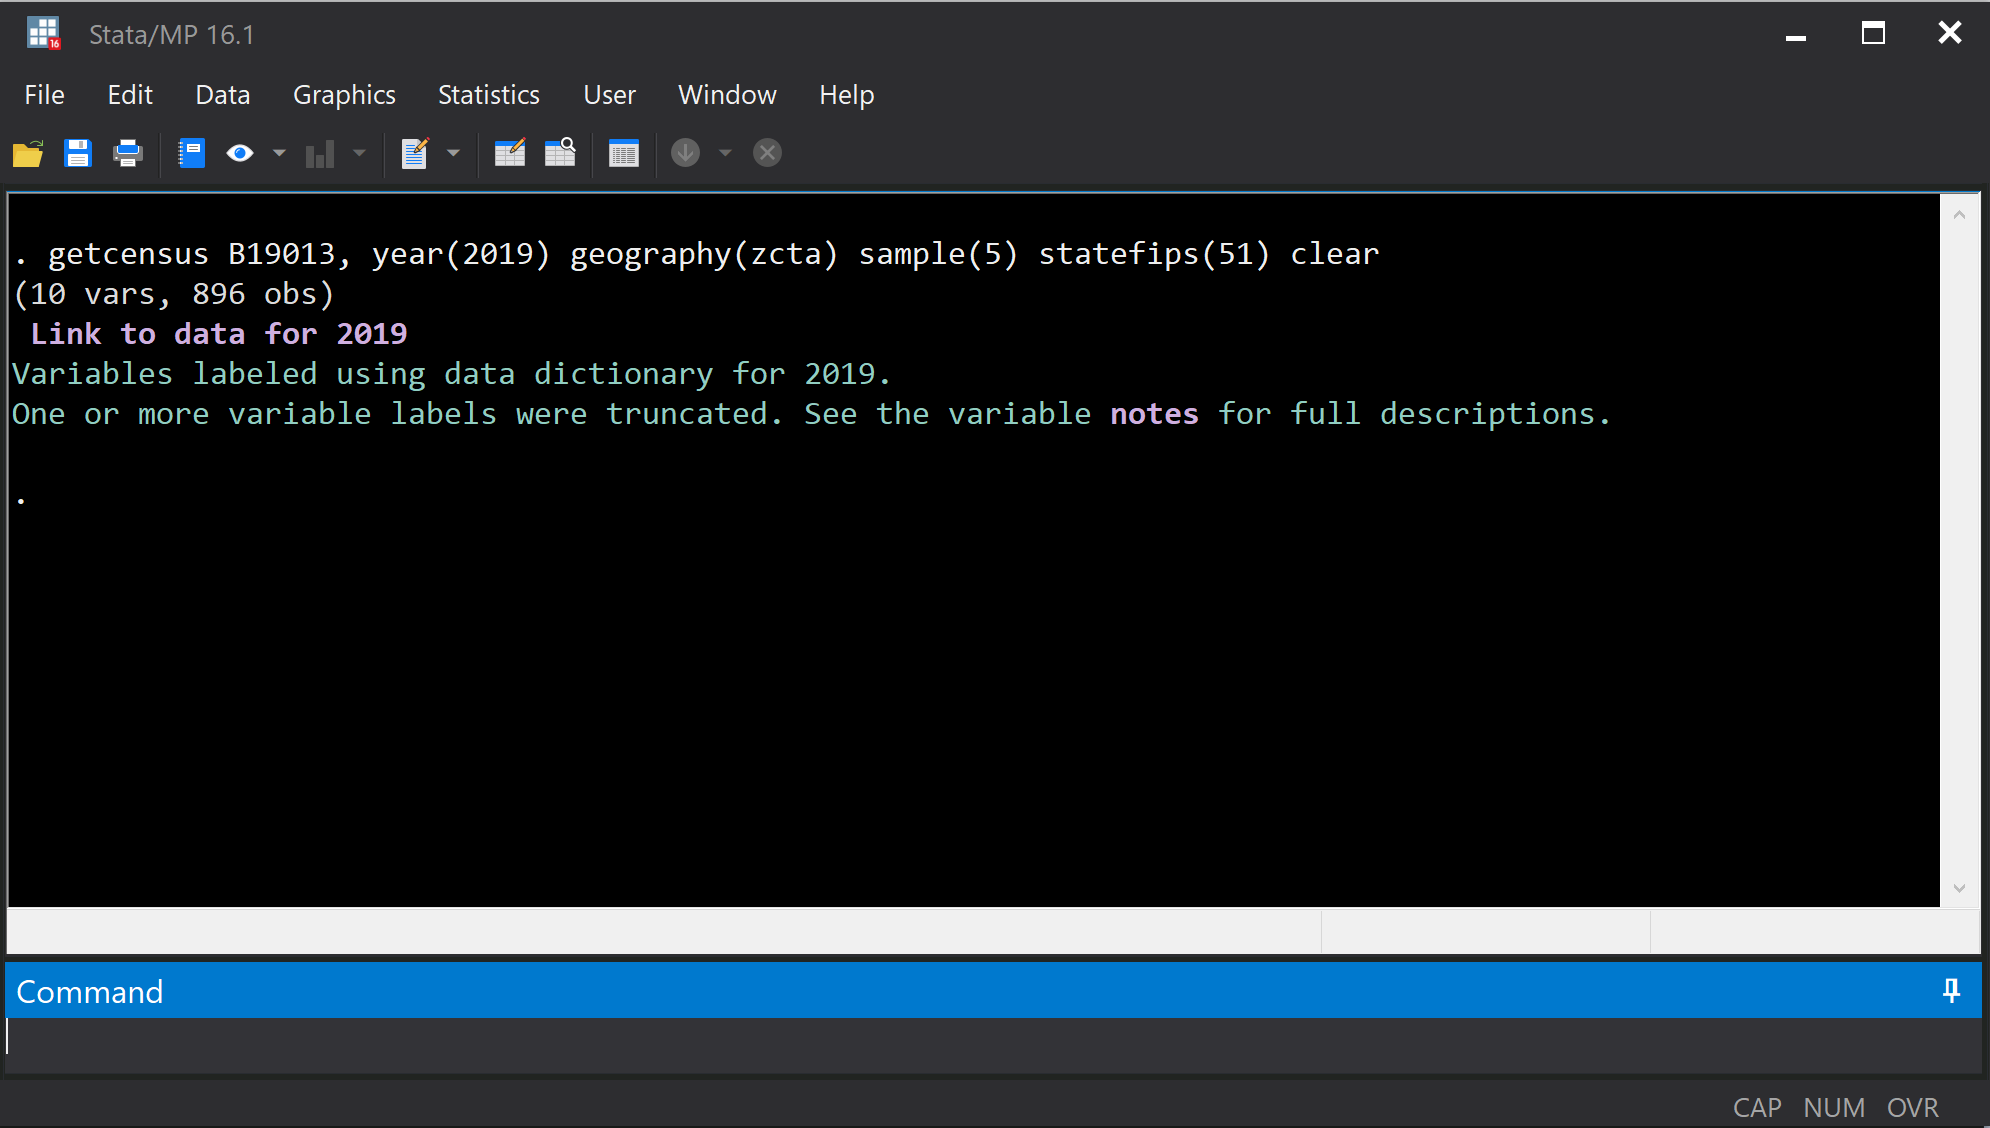This screenshot has height=1128, width=1990.
Task: Expand the Do-file Editor dropdown arrow
Action: (453, 154)
